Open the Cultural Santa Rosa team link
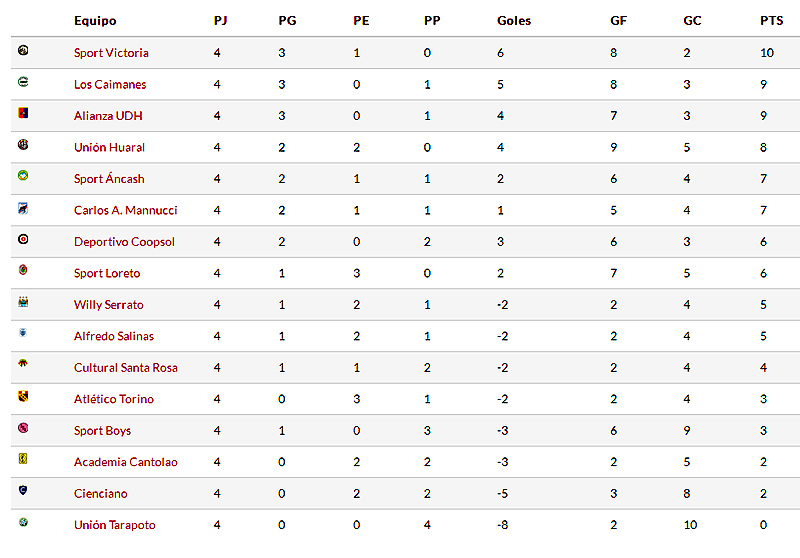 click(x=126, y=368)
